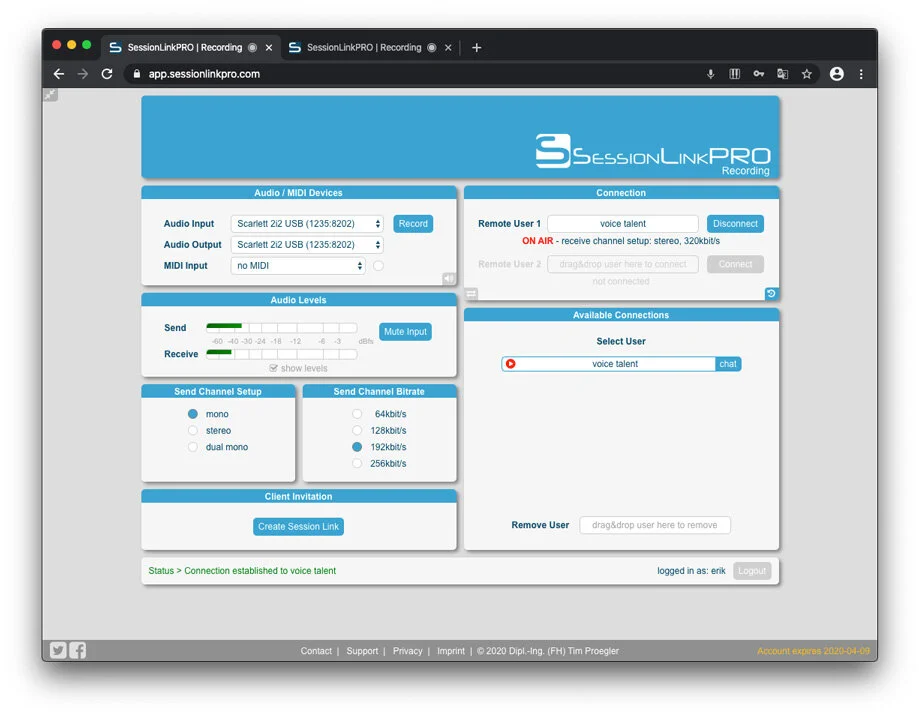
Task: Click the speaker icon in Audio/MIDI Devices panel
Action: tap(448, 278)
